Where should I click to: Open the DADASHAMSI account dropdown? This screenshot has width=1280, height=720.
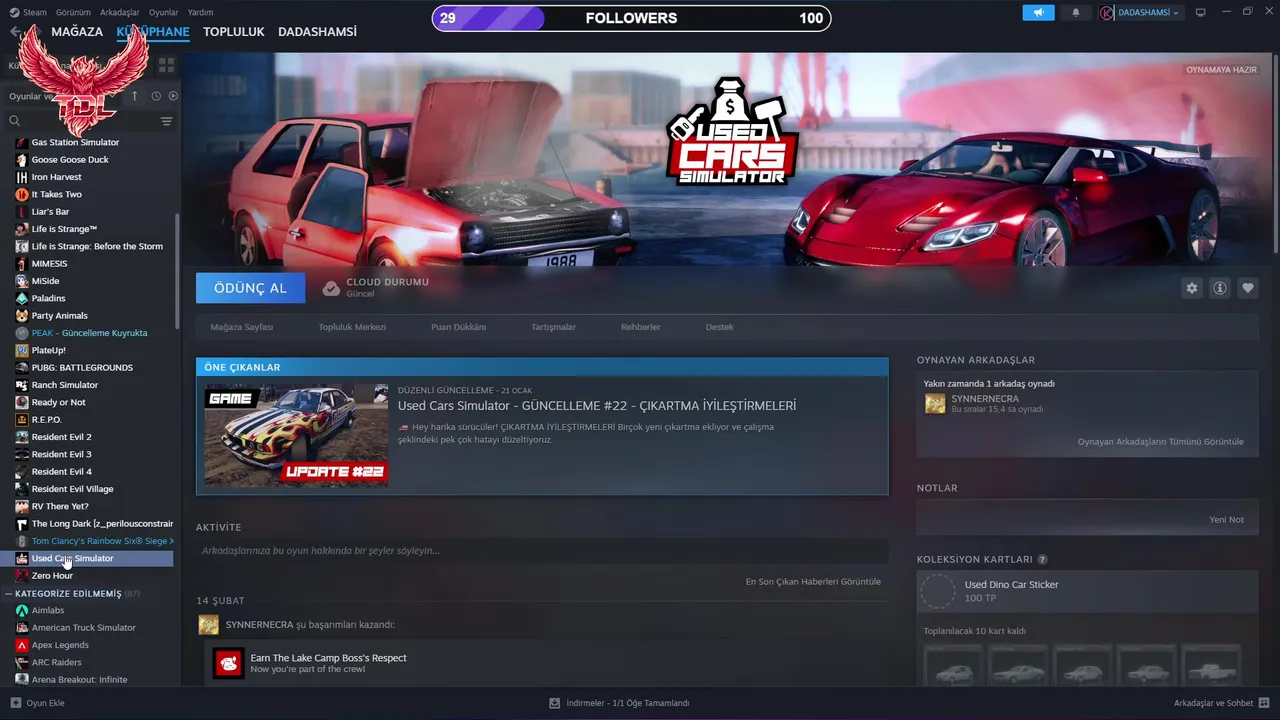(x=1150, y=12)
